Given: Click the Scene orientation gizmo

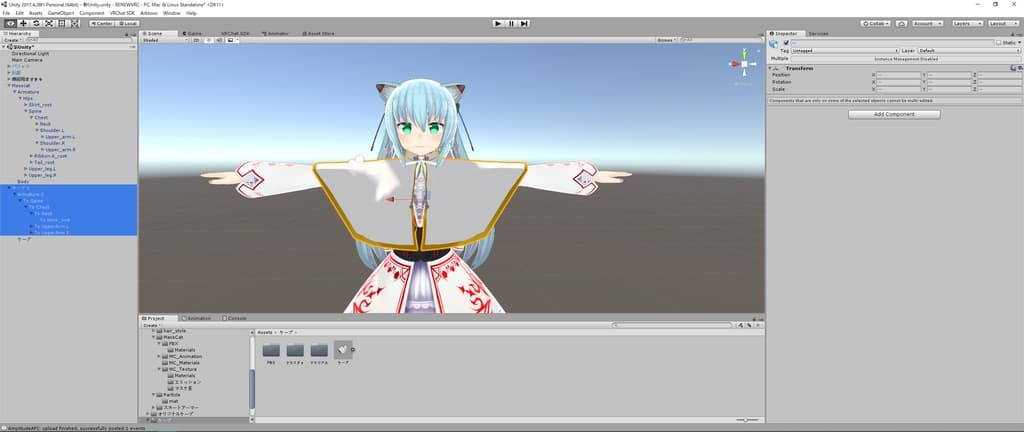Looking at the screenshot, I should [x=743, y=64].
